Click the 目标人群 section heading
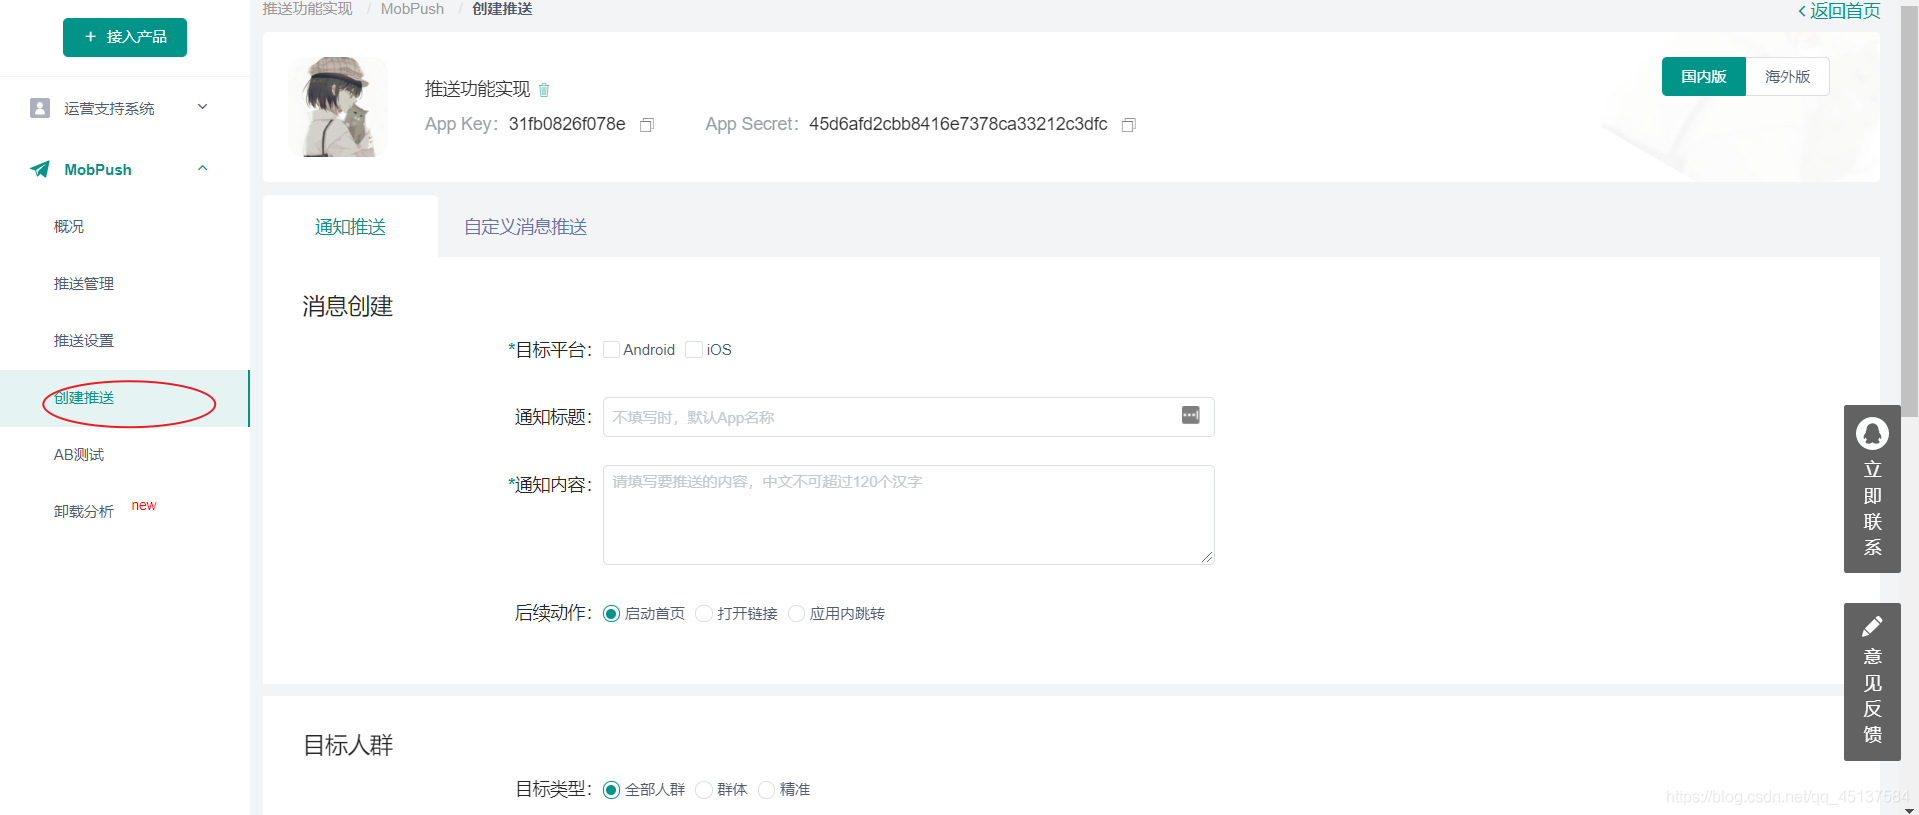The height and width of the screenshot is (815, 1919). [348, 746]
